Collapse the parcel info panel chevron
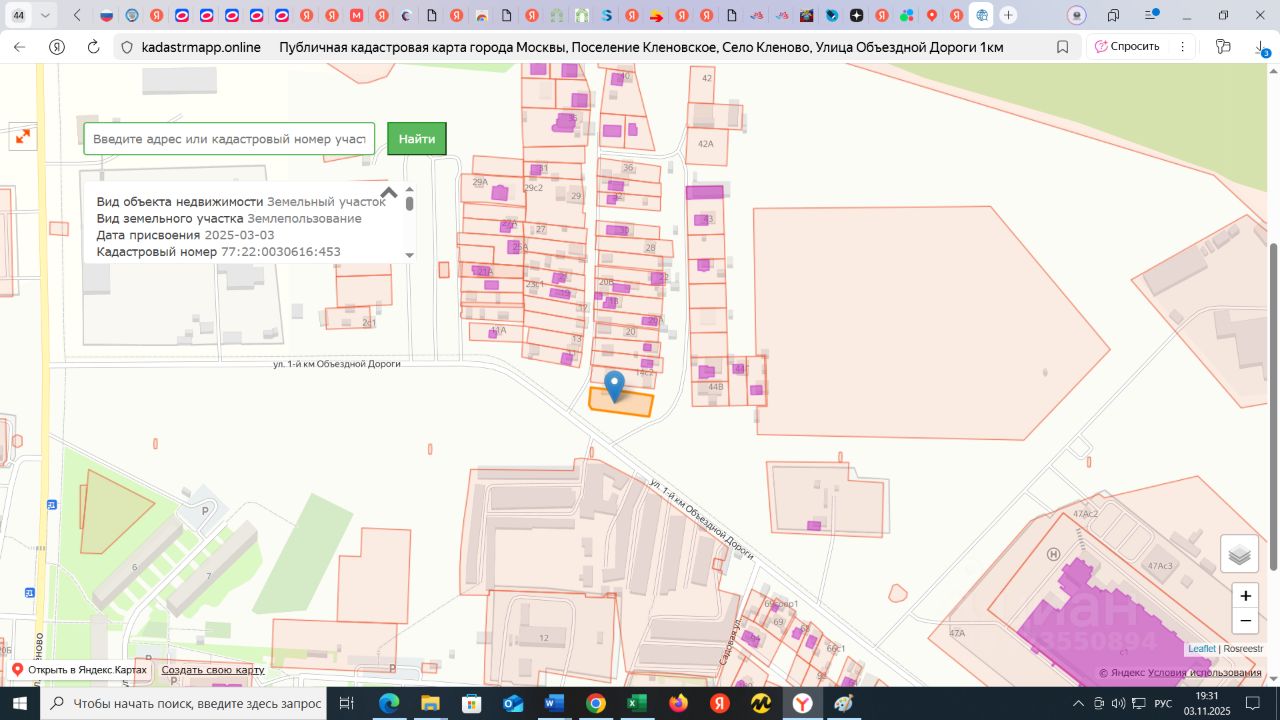 click(389, 193)
